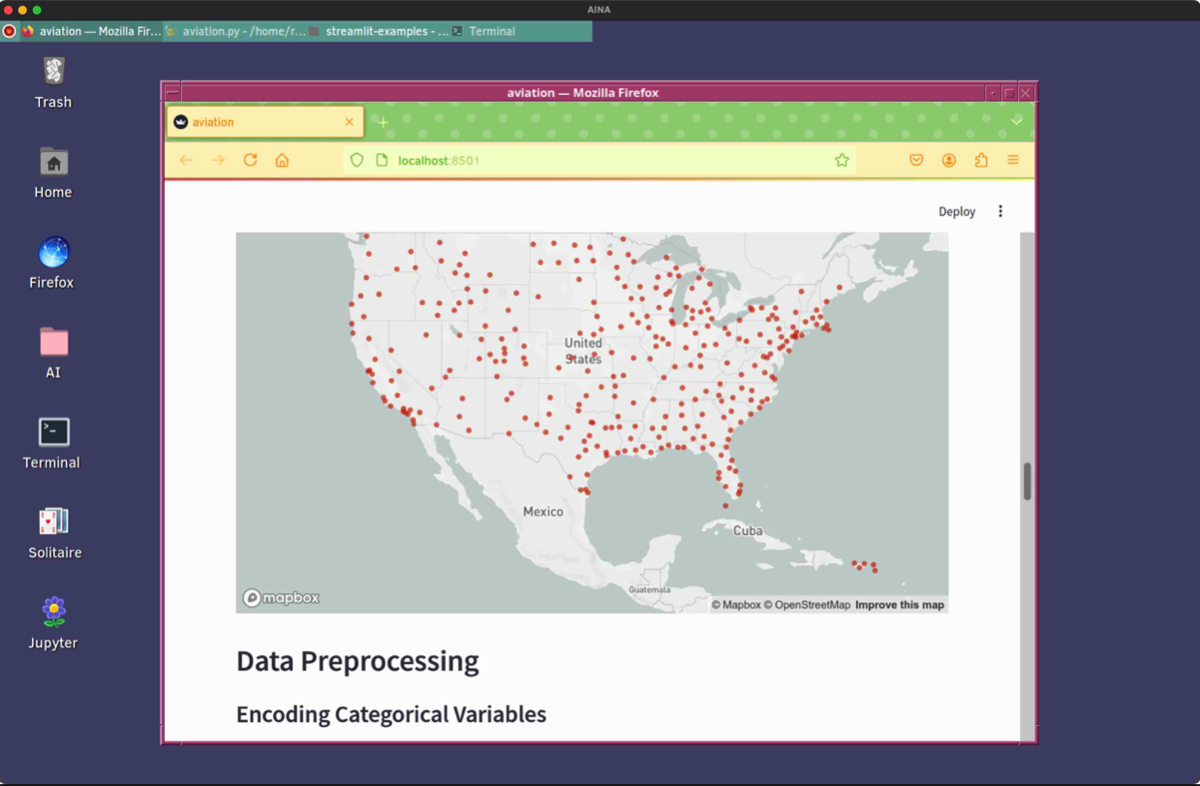Open the Extensions puzzle icon
Screen dimensions: 1200x786
coord(981,160)
